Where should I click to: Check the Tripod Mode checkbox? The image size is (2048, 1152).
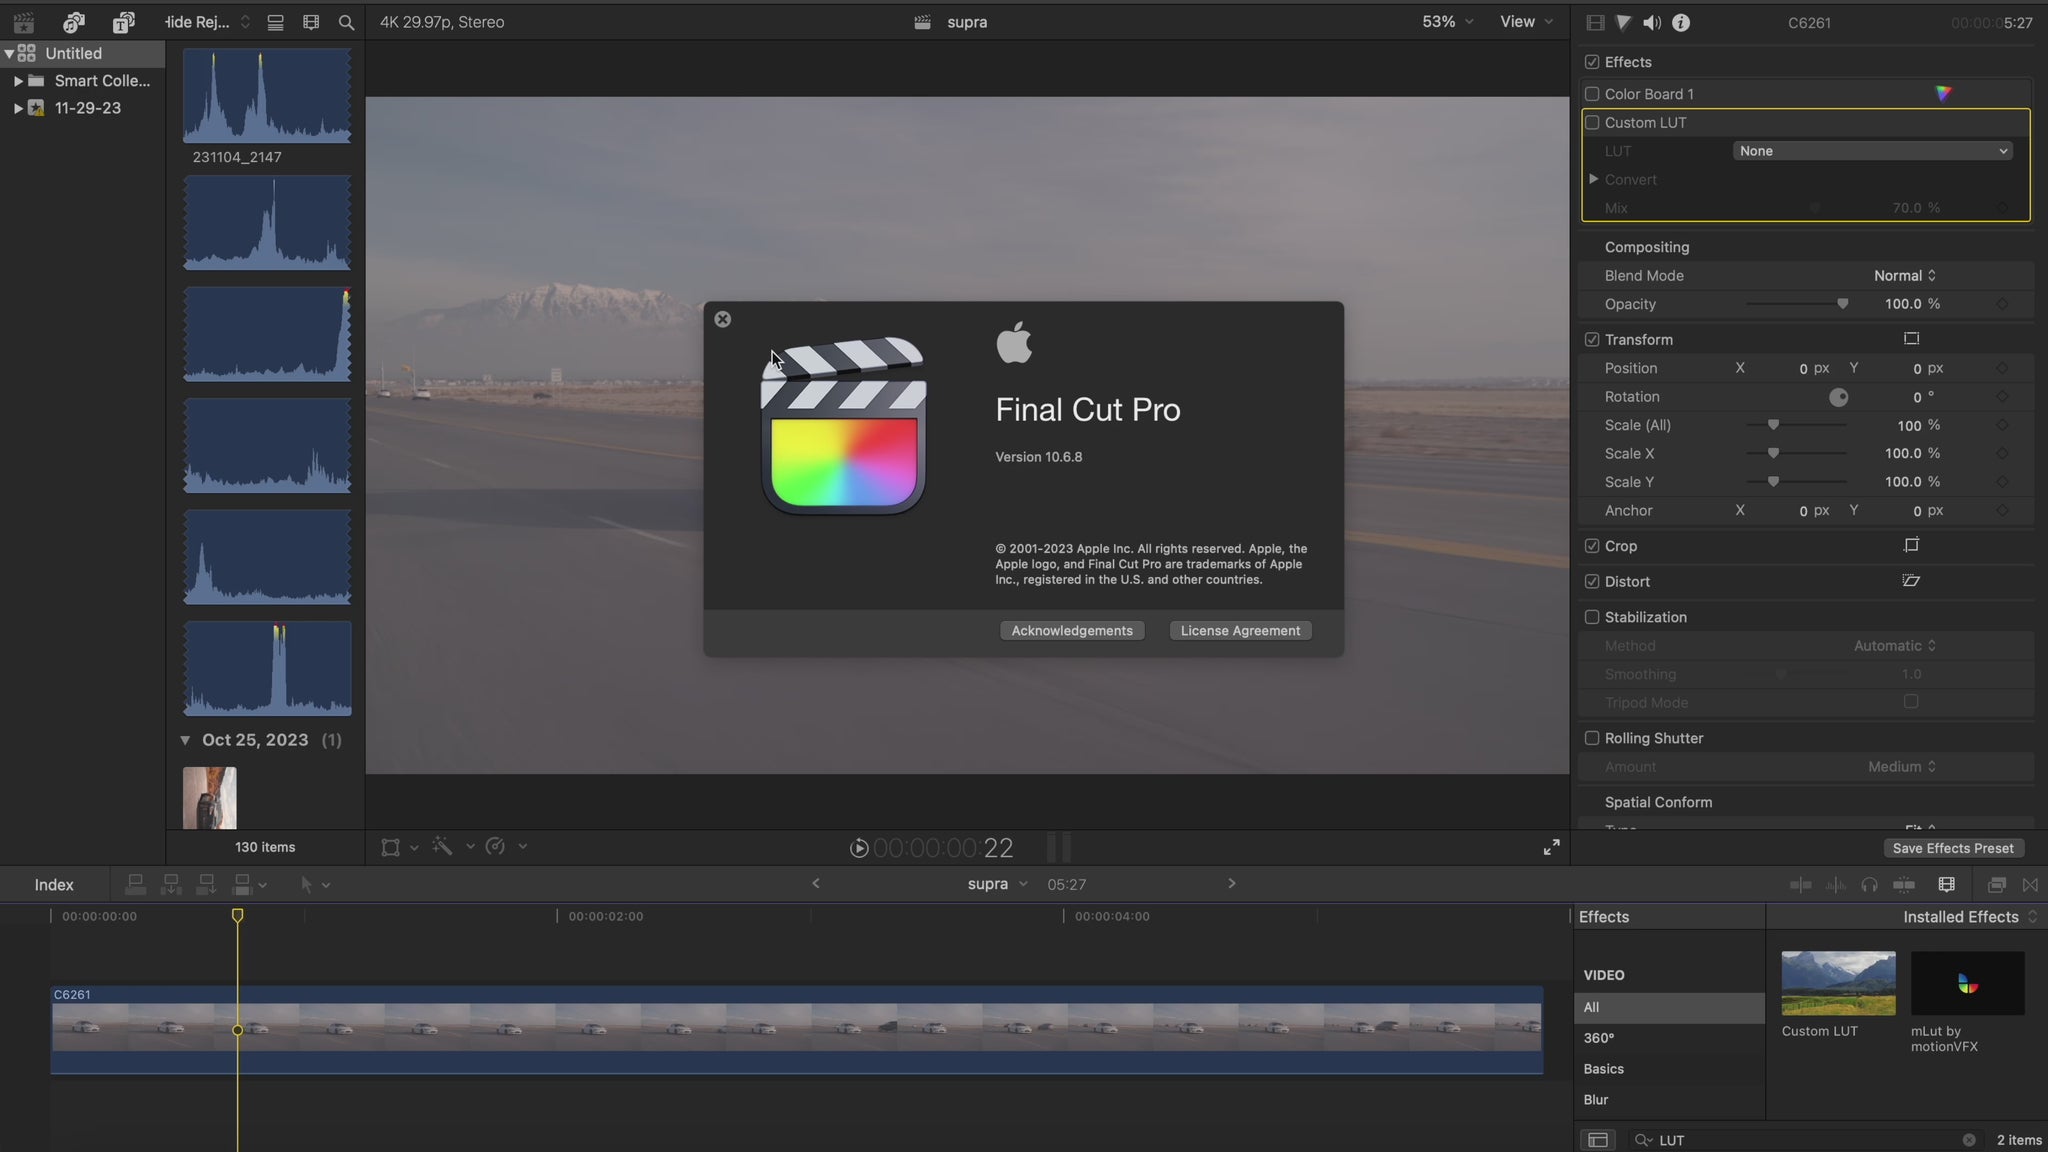pos(1911,702)
